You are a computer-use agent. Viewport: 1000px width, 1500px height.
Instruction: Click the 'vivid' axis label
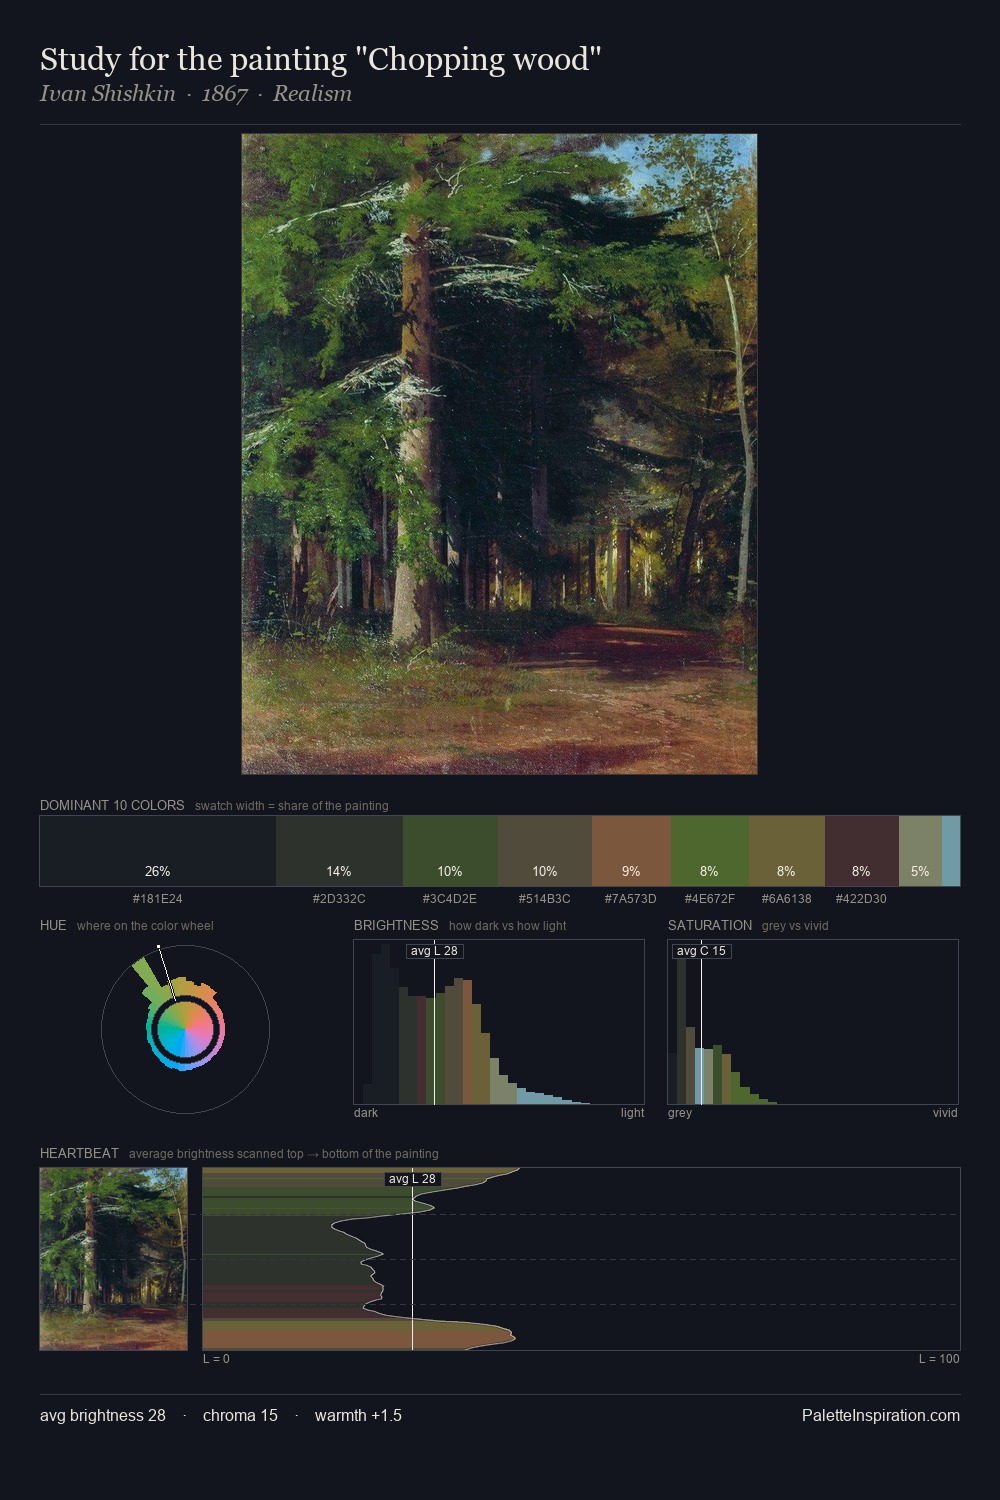pos(945,1113)
